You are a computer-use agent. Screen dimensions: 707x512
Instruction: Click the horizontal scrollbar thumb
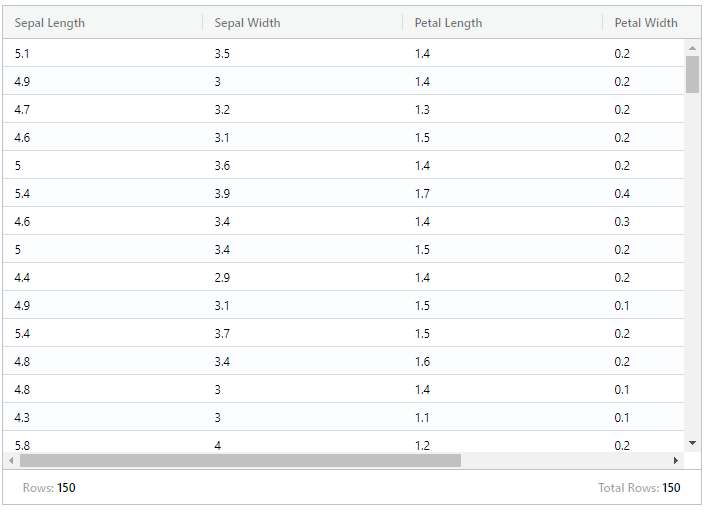(240, 461)
